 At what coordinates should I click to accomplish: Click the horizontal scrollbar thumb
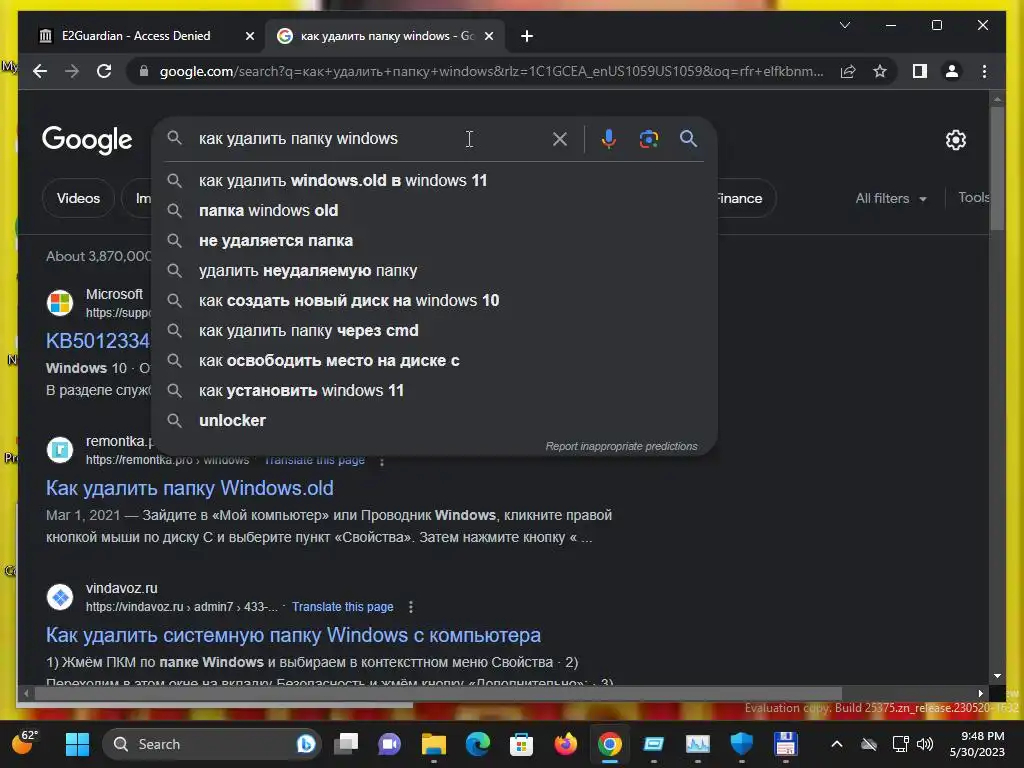(x=438, y=693)
